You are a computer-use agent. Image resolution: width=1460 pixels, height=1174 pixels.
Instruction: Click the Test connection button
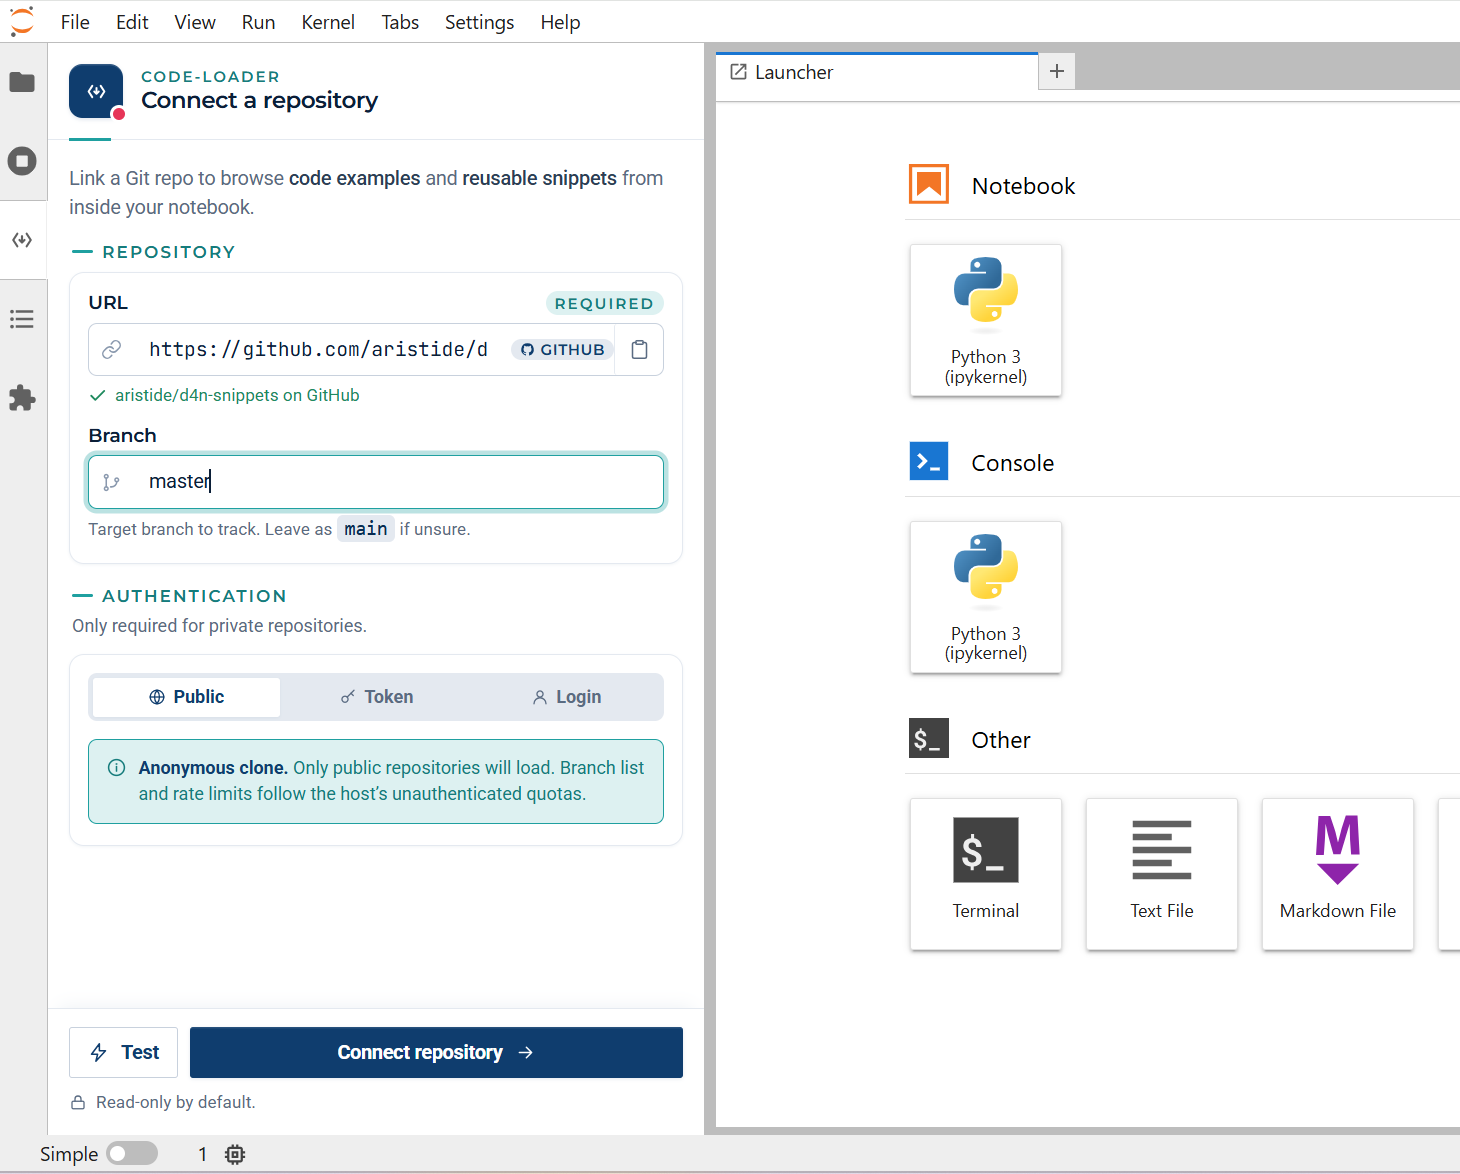(x=124, y=1052)
